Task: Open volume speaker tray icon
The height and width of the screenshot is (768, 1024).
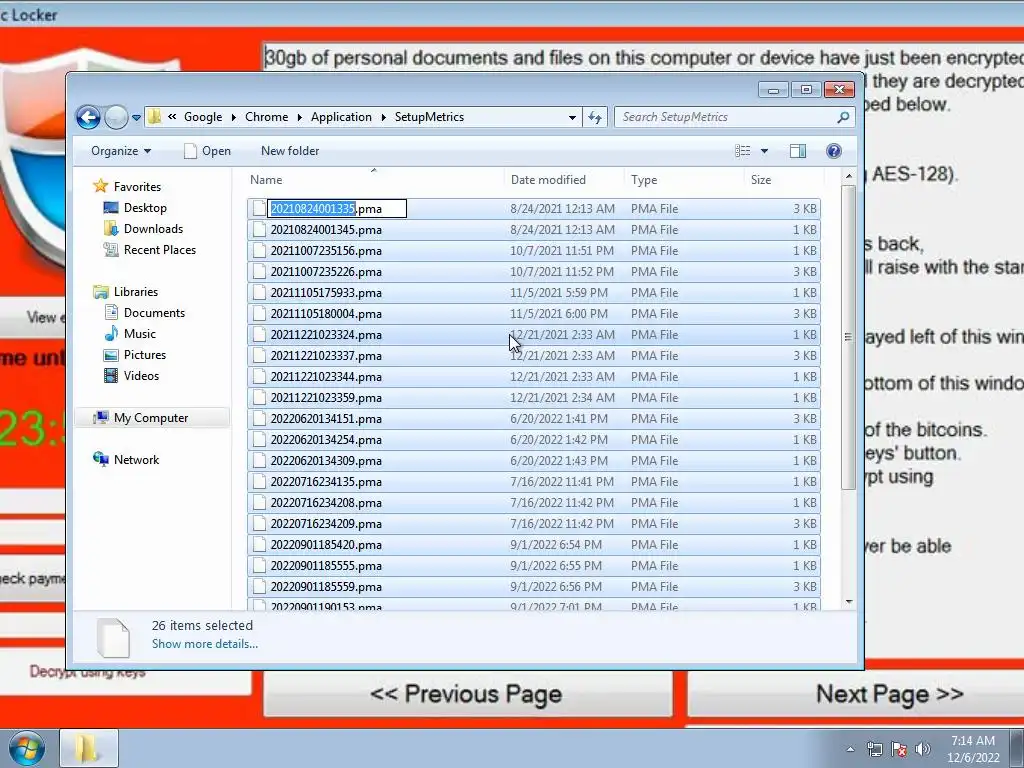Action: (x=923, y=749)
